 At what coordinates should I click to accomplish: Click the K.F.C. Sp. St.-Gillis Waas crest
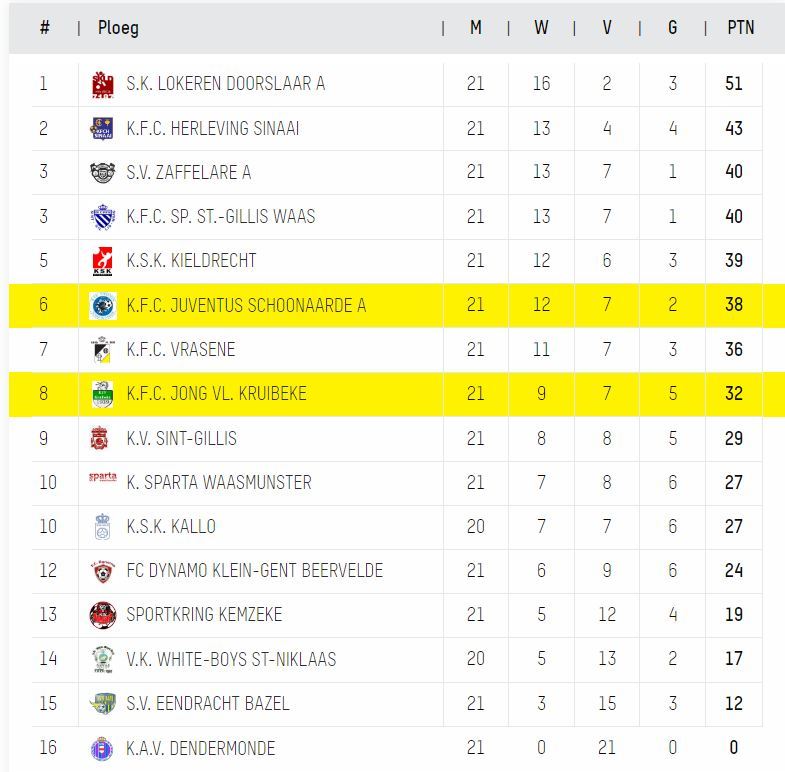pyautogui.click(x=102, y=217)
